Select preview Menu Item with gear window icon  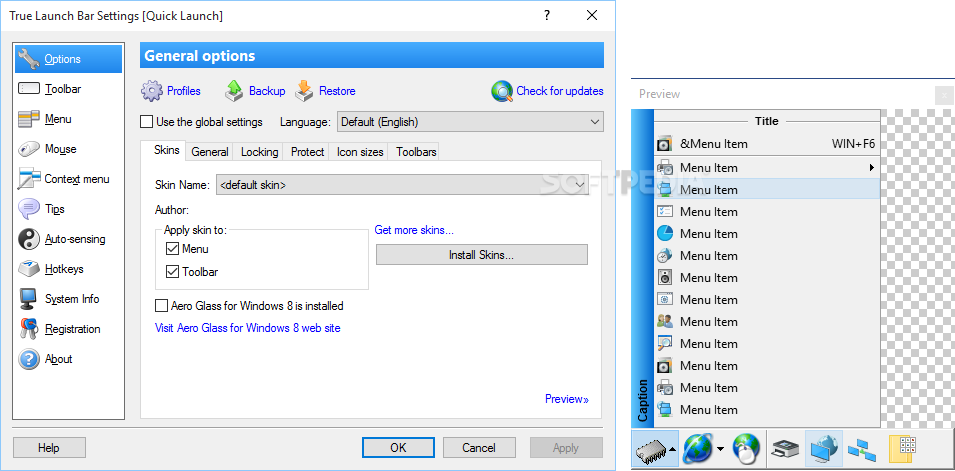767,299
